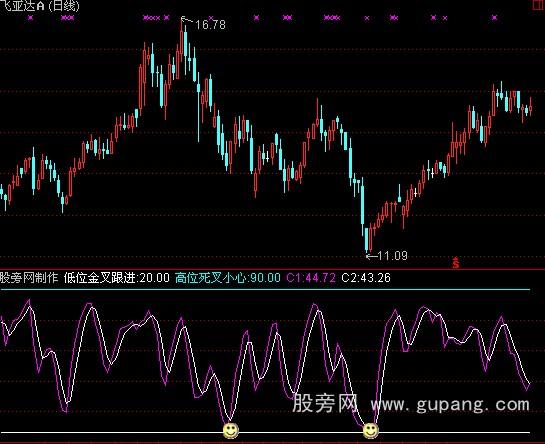Click the white 20 oversold baseline

[x=265, y=433]
